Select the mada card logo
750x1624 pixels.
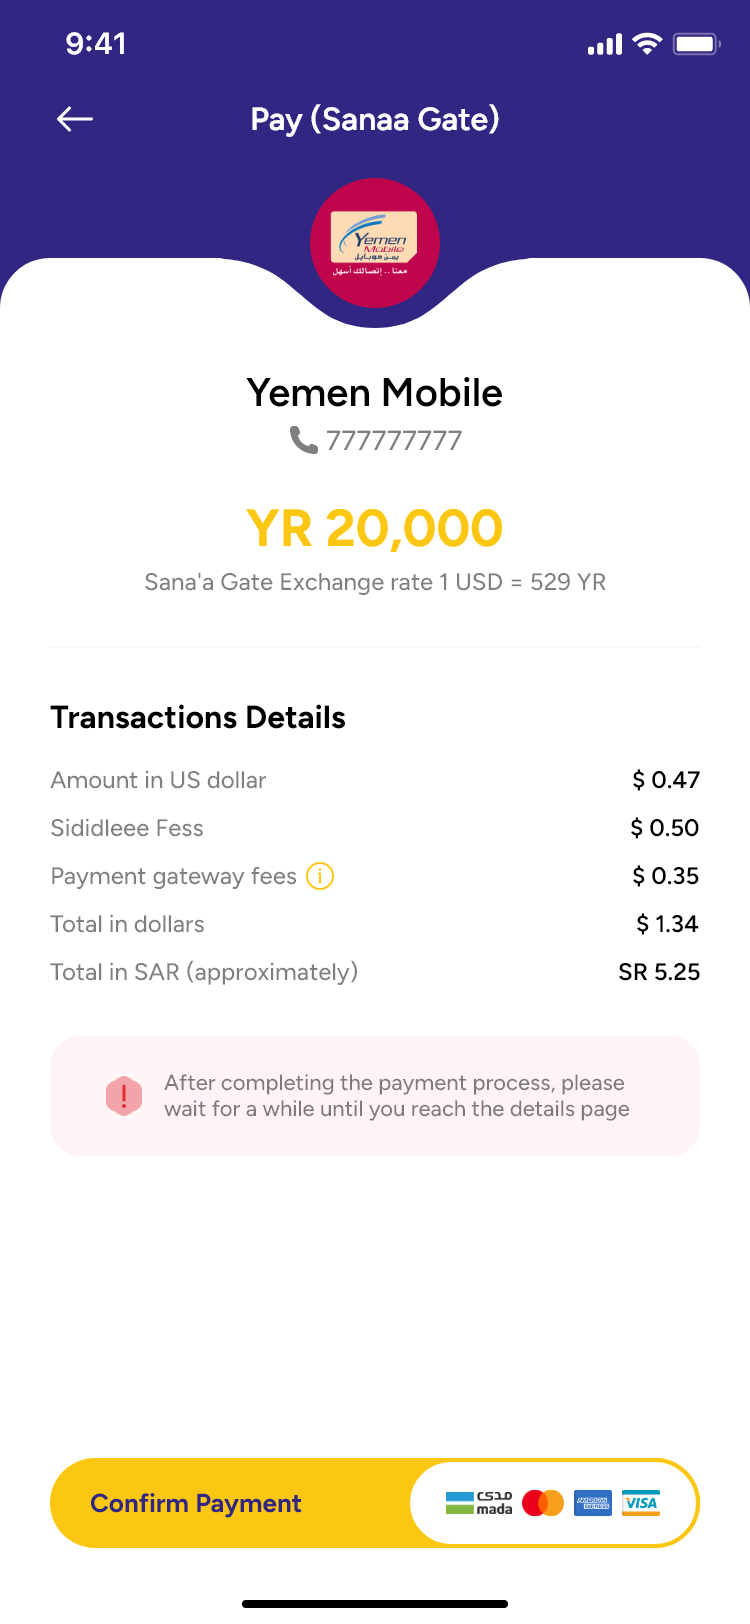tap(479, 1503)
